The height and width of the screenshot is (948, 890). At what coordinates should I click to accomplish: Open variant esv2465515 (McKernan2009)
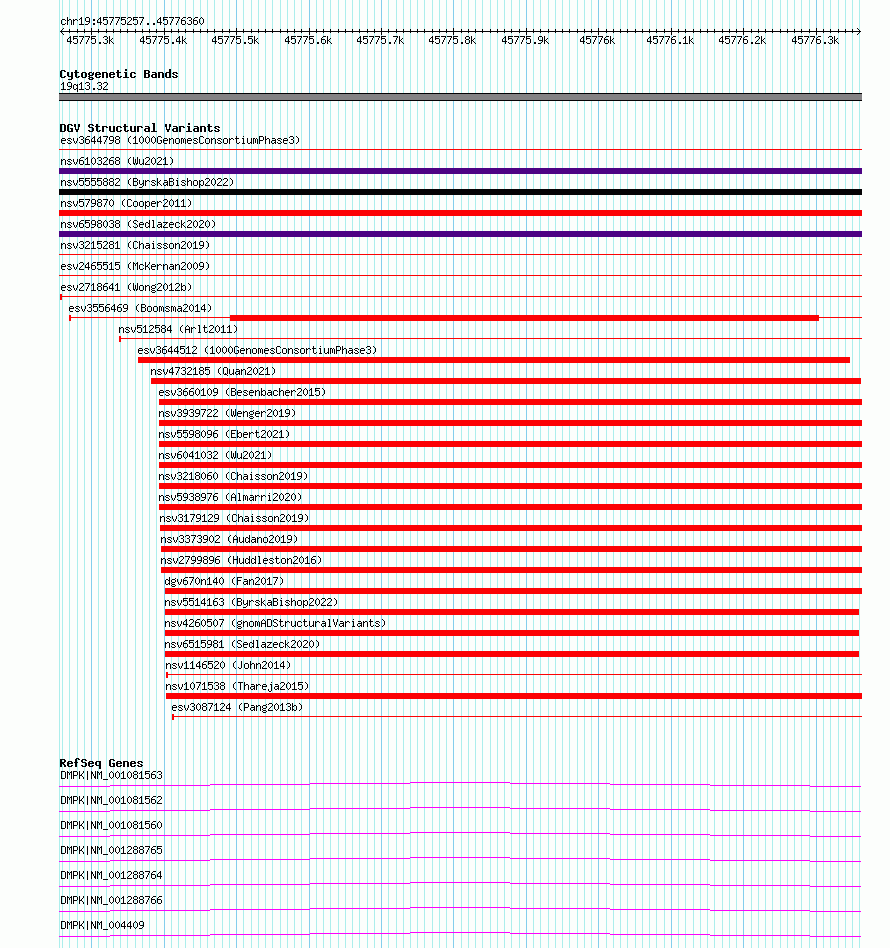click(x=135, y=266)
